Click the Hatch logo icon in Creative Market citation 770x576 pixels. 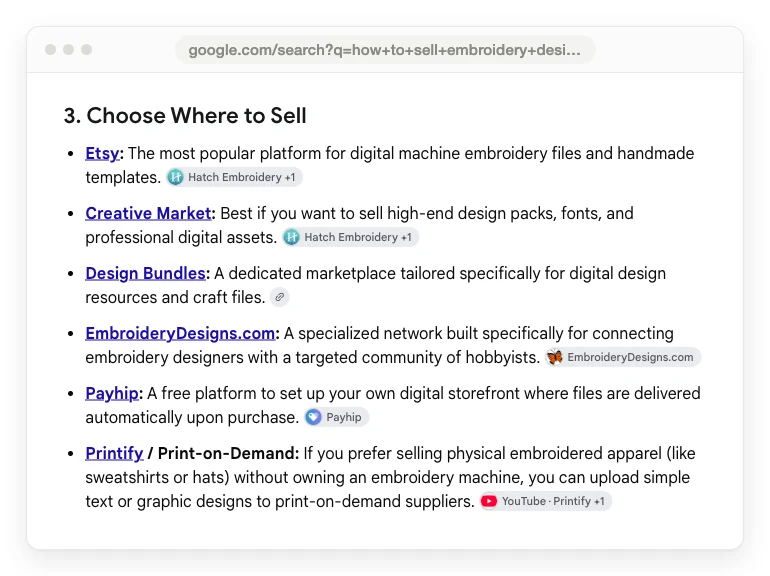click(x=291, y=237)
